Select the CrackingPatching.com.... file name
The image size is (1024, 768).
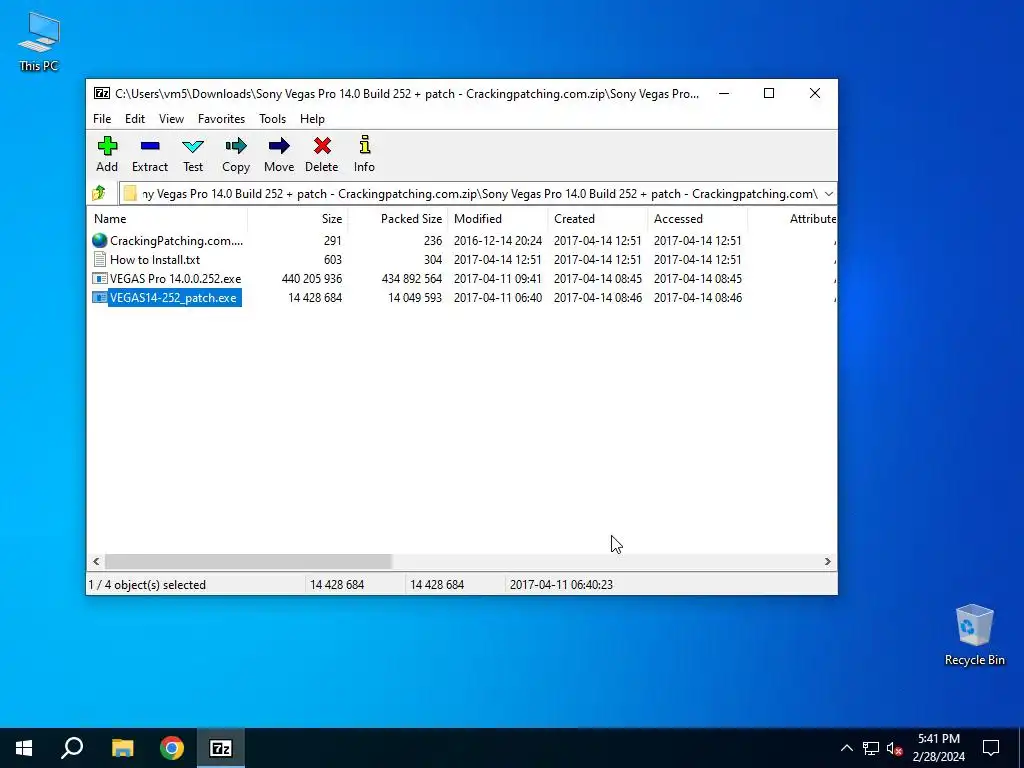[x=176, y=241]
